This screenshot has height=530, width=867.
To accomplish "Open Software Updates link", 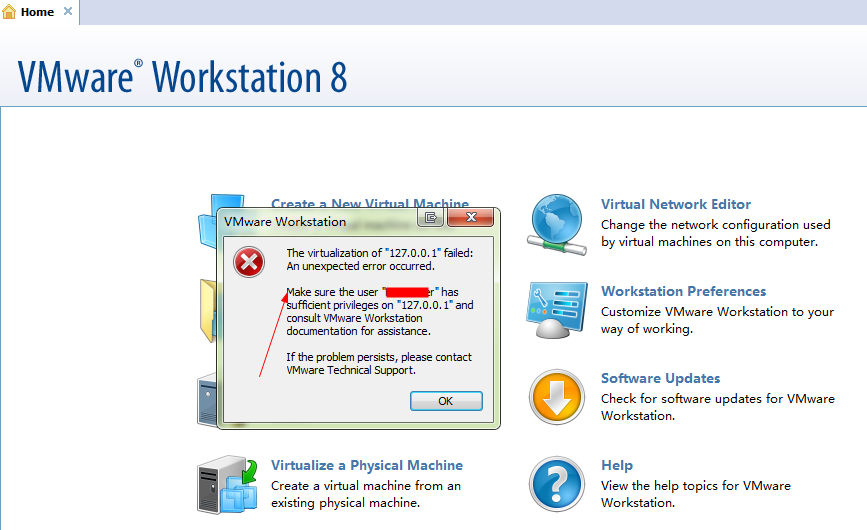I will click(x=660, y=379).
